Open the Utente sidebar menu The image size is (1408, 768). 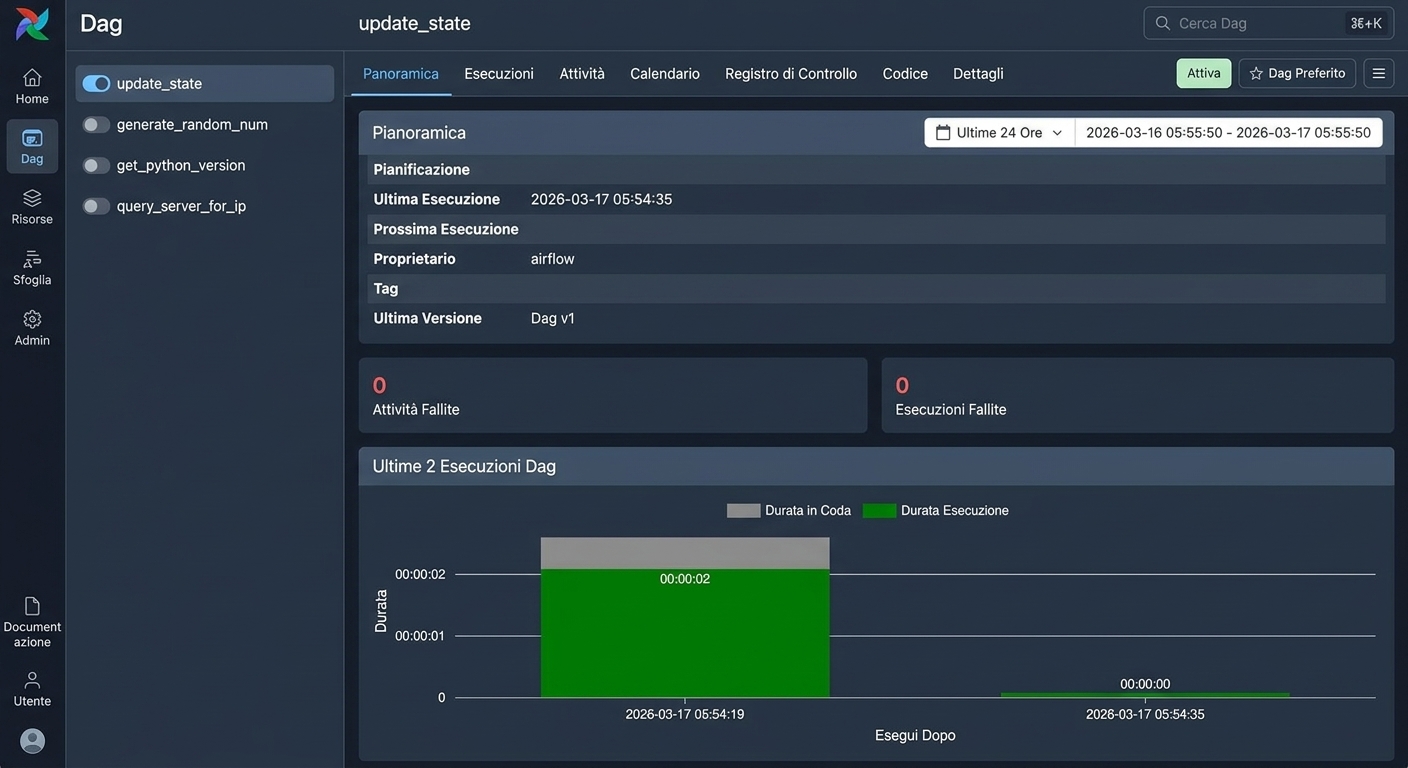(32, 689)
